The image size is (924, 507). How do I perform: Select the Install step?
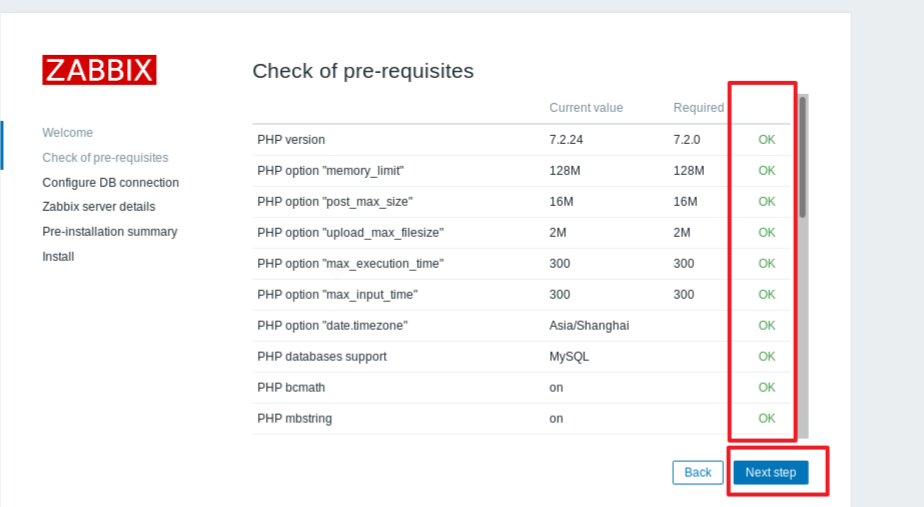coord(58,256)
